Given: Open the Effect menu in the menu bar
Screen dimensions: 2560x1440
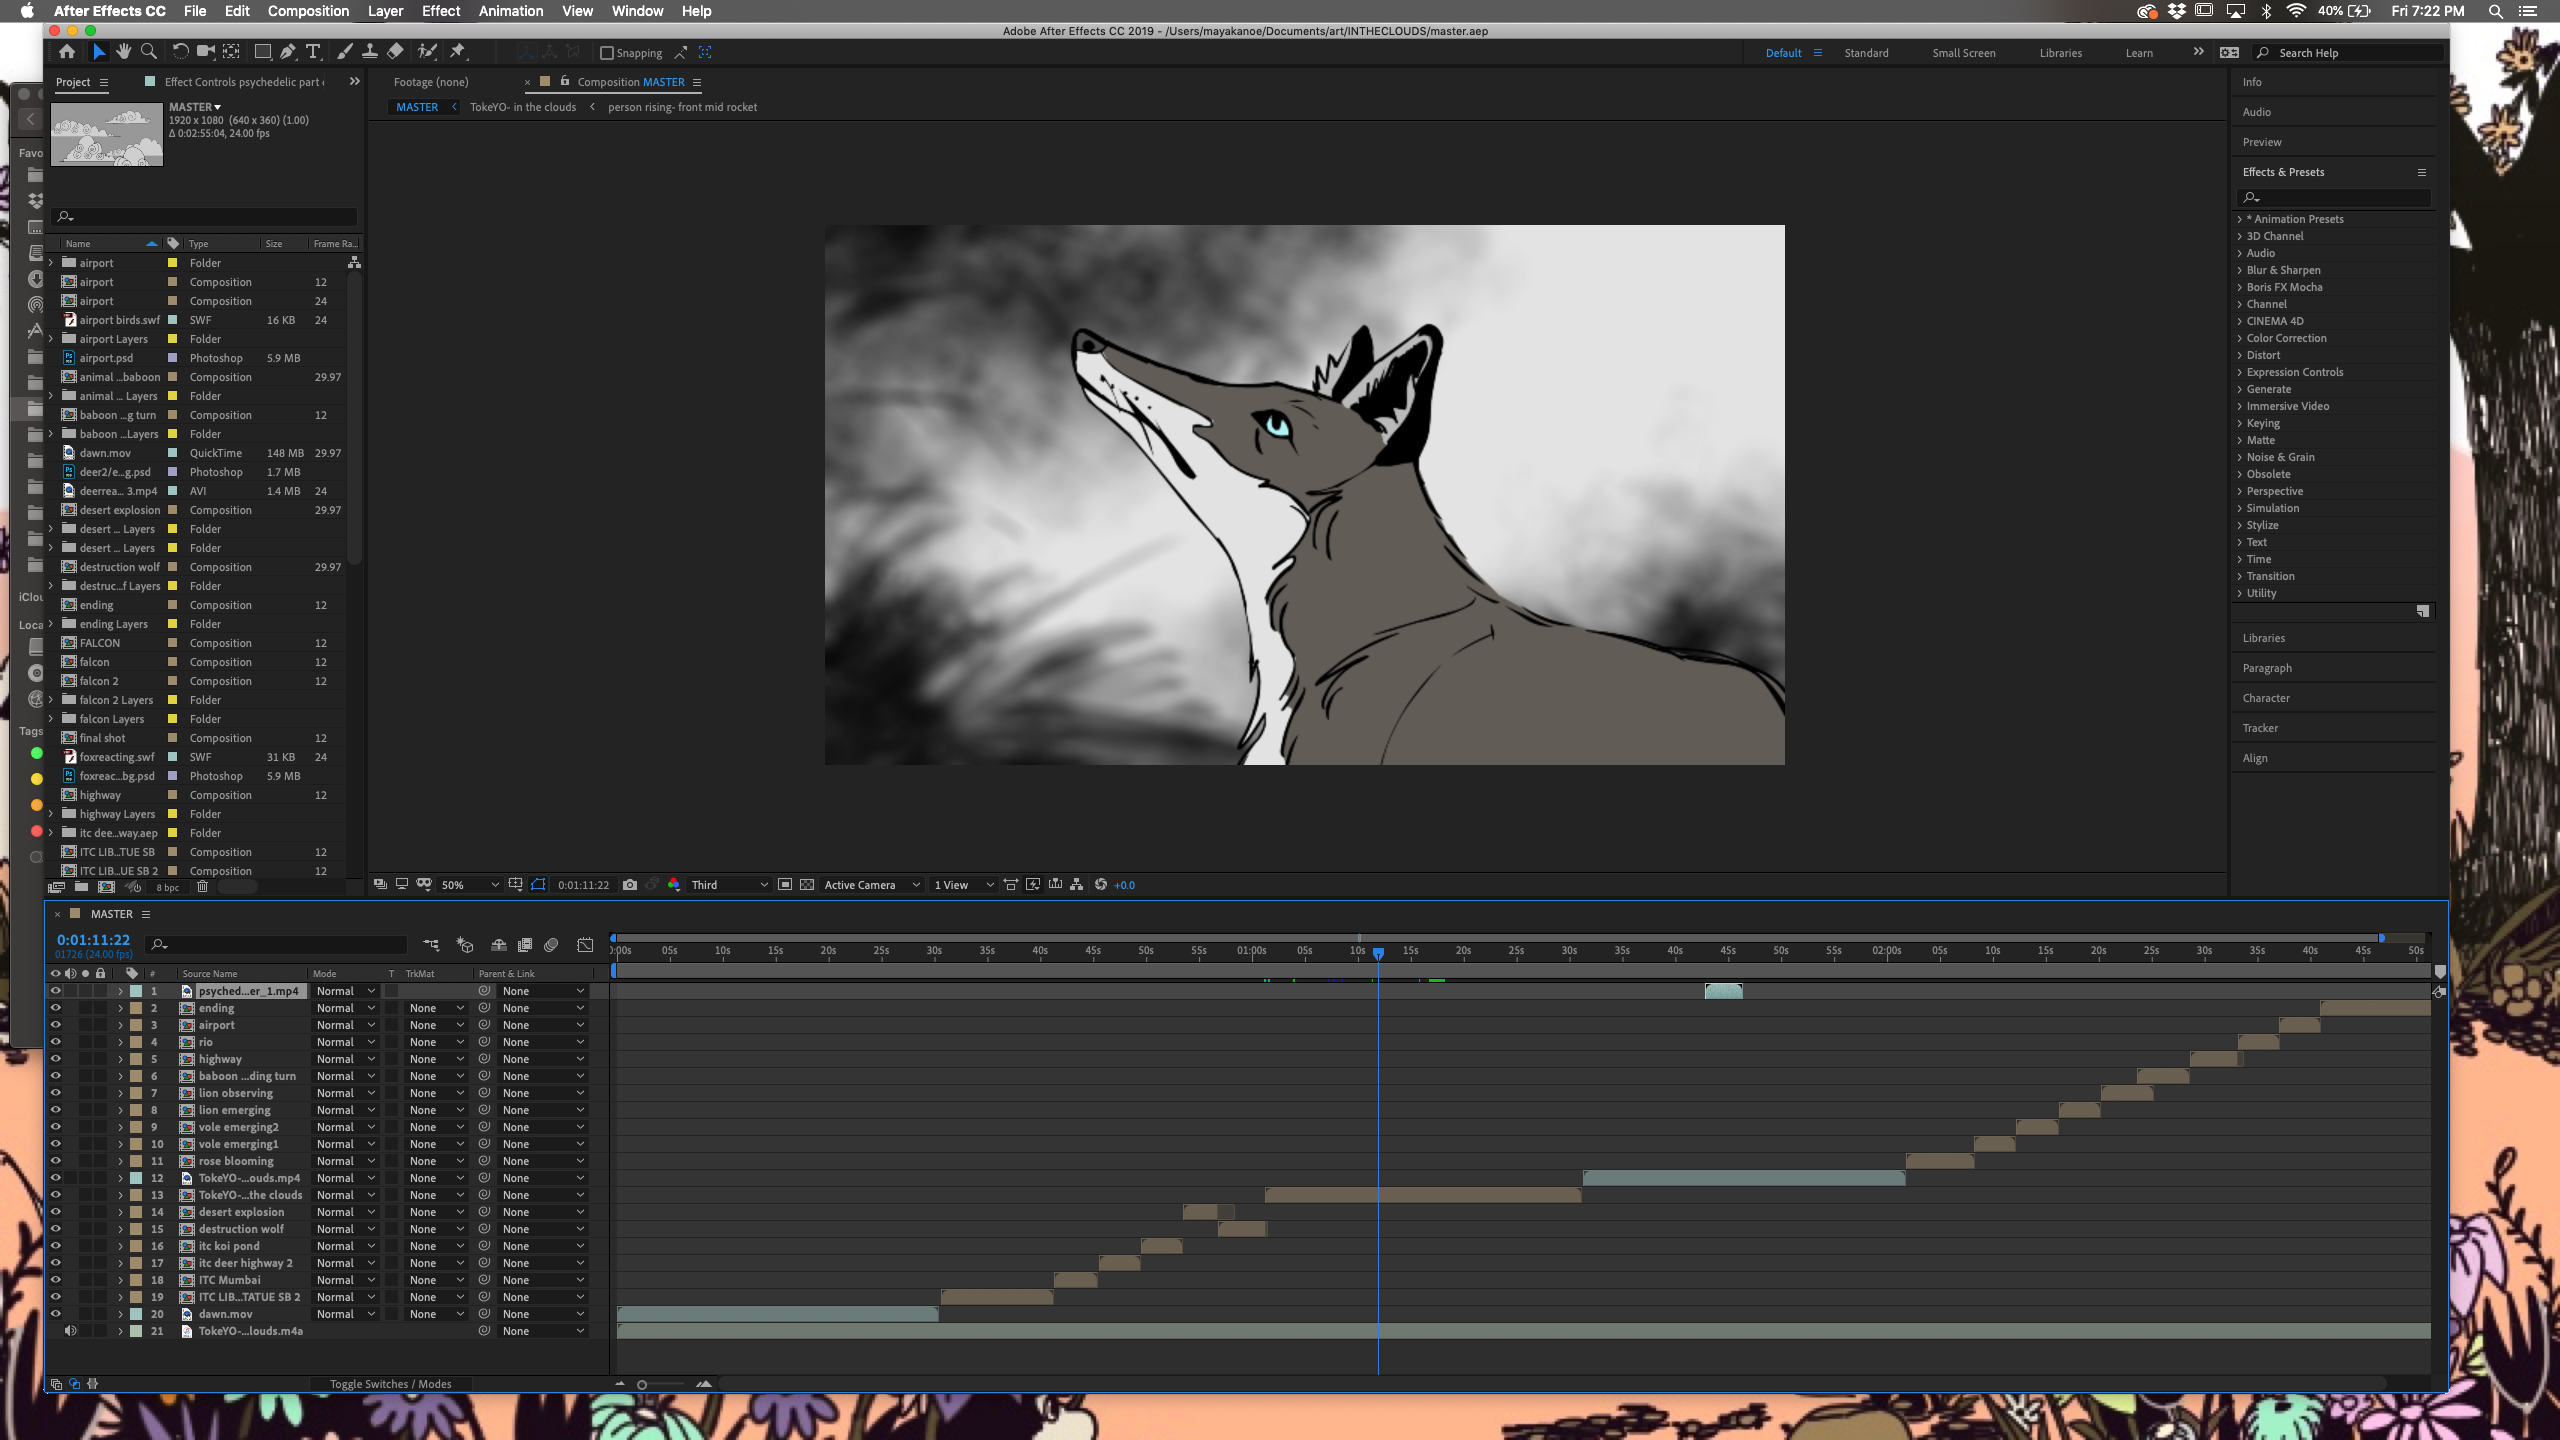Looking at the screenshot, I should 440,11.
